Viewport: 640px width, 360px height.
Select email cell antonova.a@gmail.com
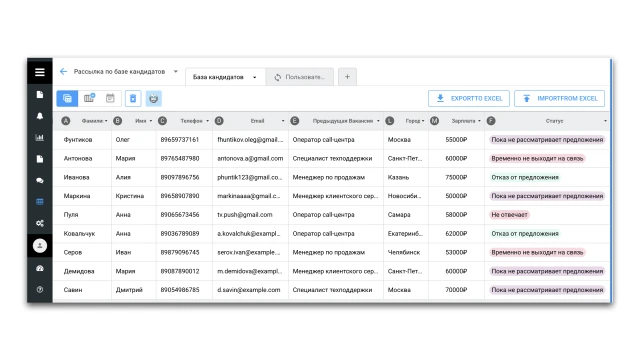coord(250,158)
